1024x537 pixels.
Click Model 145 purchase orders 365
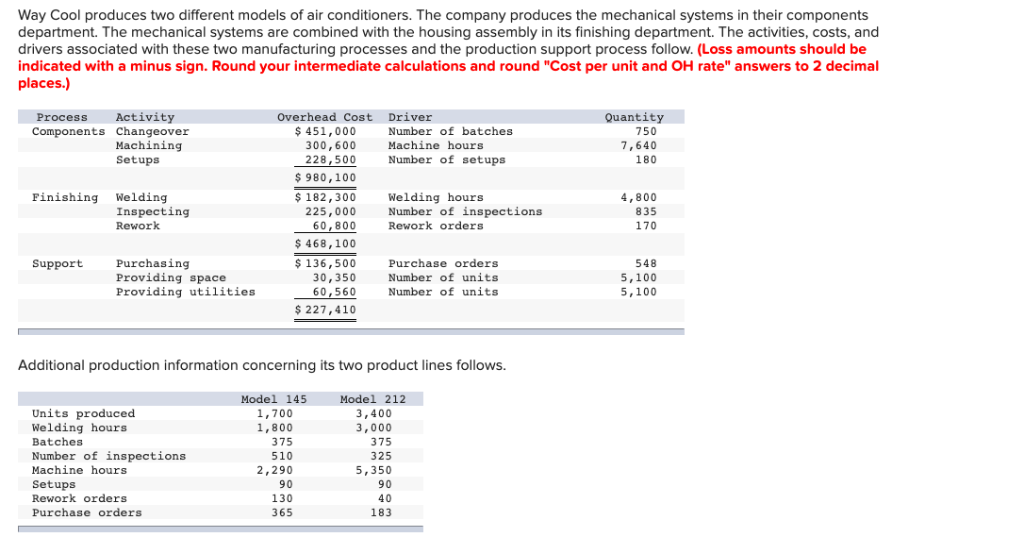(x=282, y=513)
